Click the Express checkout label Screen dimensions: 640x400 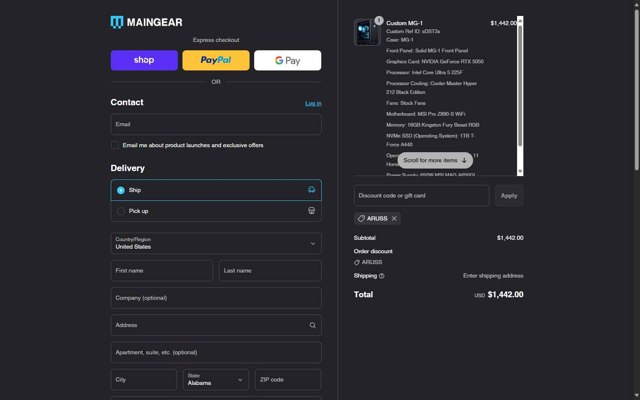coord(216,40)
